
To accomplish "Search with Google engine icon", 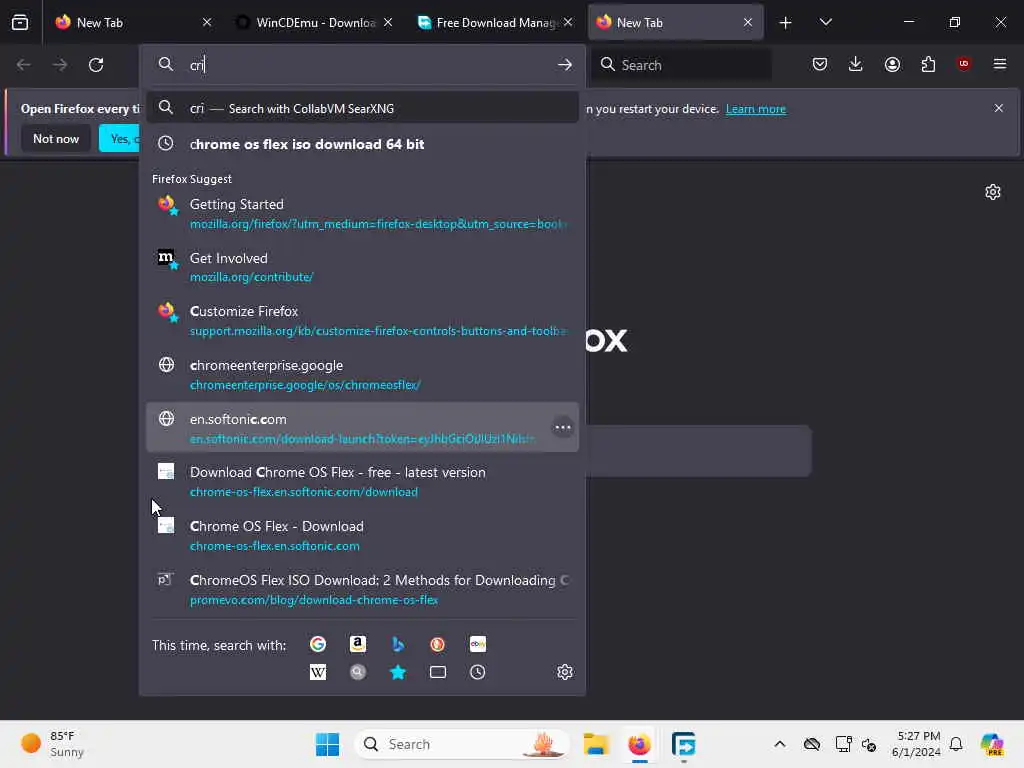I will [318, 645].
